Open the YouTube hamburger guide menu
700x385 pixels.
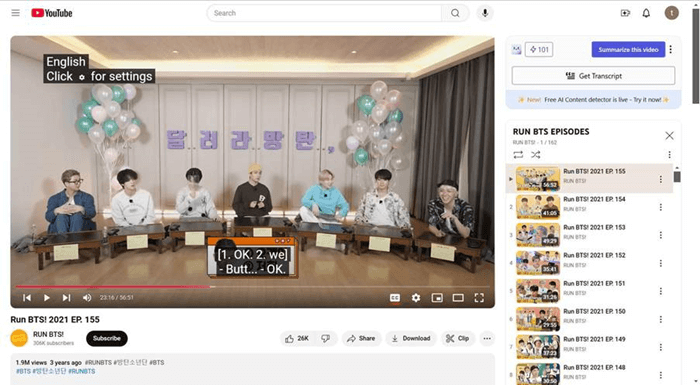click(16, 13)
